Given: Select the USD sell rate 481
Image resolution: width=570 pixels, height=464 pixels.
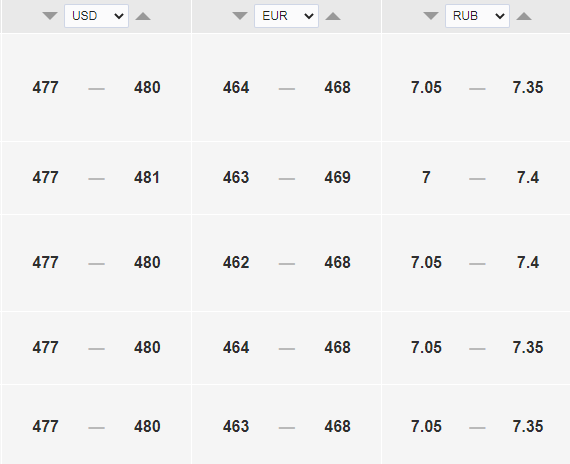Looking at the screenshot, I should click(x=147, y=178).
